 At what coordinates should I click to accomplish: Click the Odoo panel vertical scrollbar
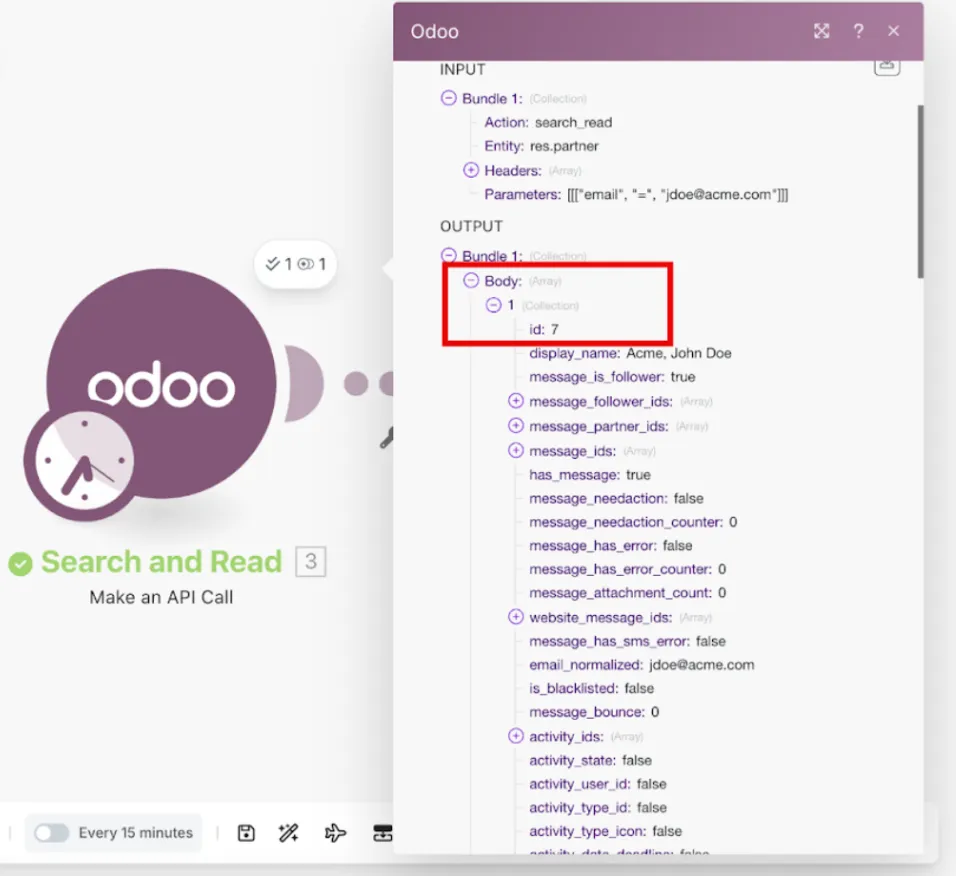click(x=920, y=191)
